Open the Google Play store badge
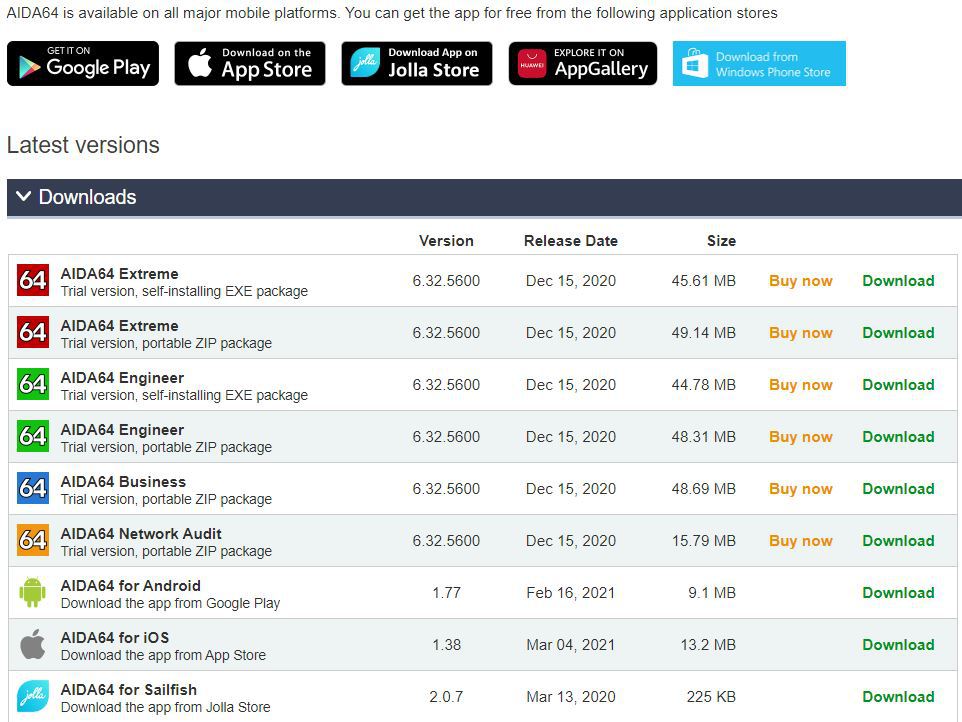962x722 pixels. (83, 63)
